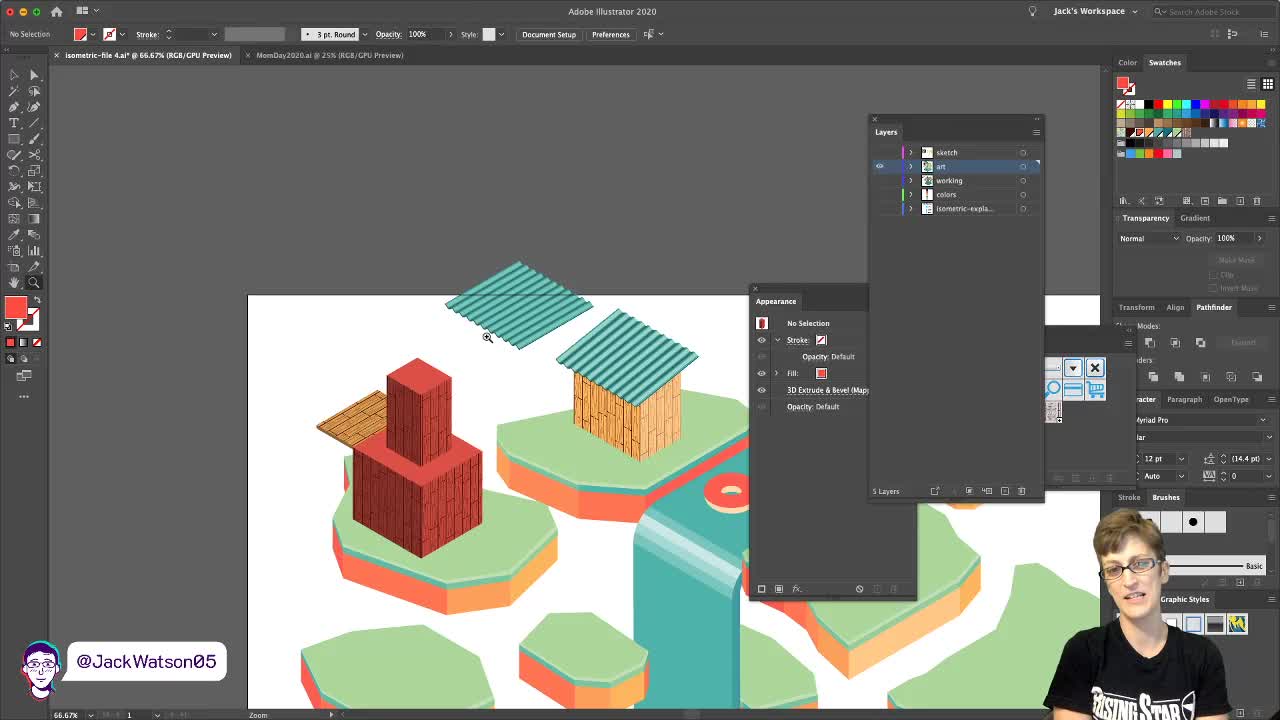
Task: Open the New Layer icon in Layers panel
Action: (1005, 491)
